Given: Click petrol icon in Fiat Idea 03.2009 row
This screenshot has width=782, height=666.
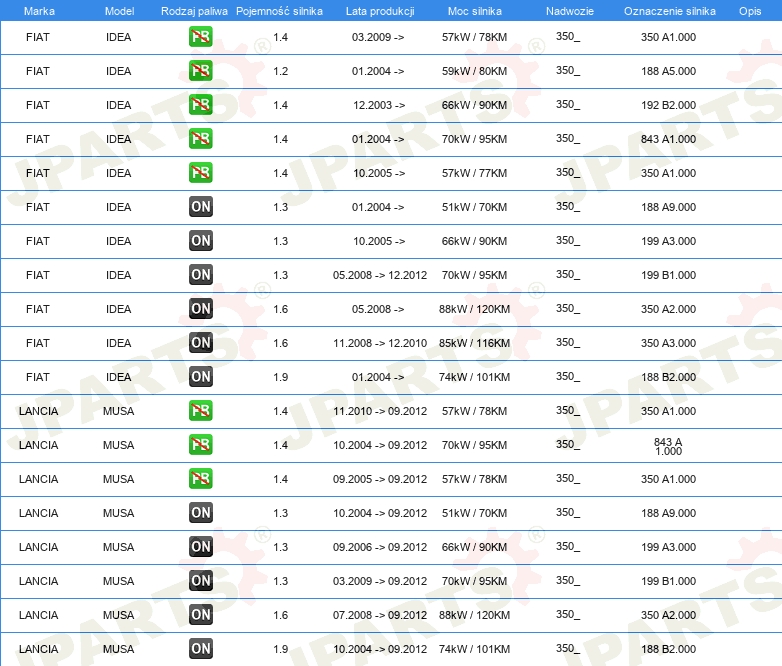Looking at the screenshot, I should click(200, 37).
